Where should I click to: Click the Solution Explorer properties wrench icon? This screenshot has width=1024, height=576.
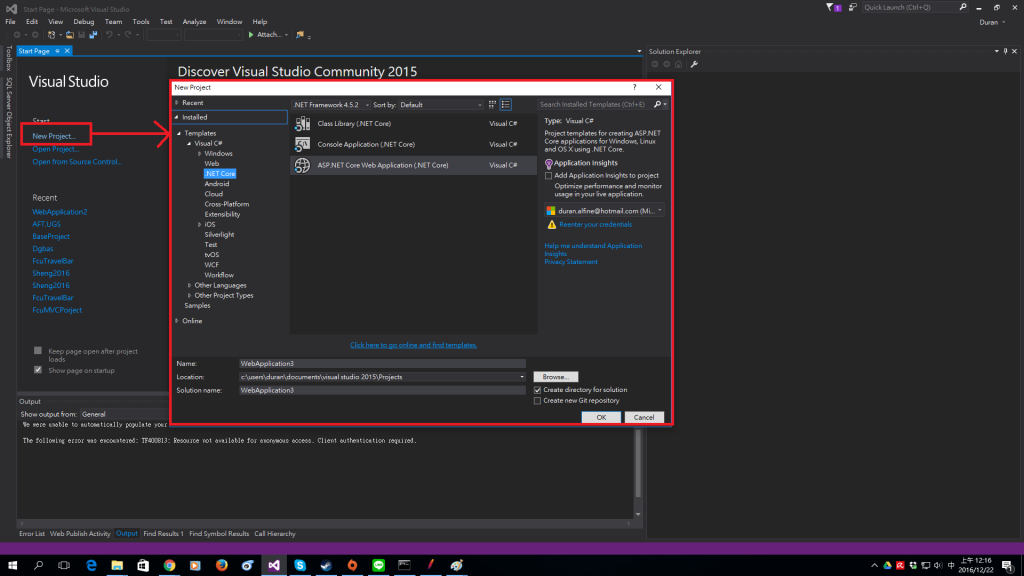pyautogui.click(x=694, y=64)
